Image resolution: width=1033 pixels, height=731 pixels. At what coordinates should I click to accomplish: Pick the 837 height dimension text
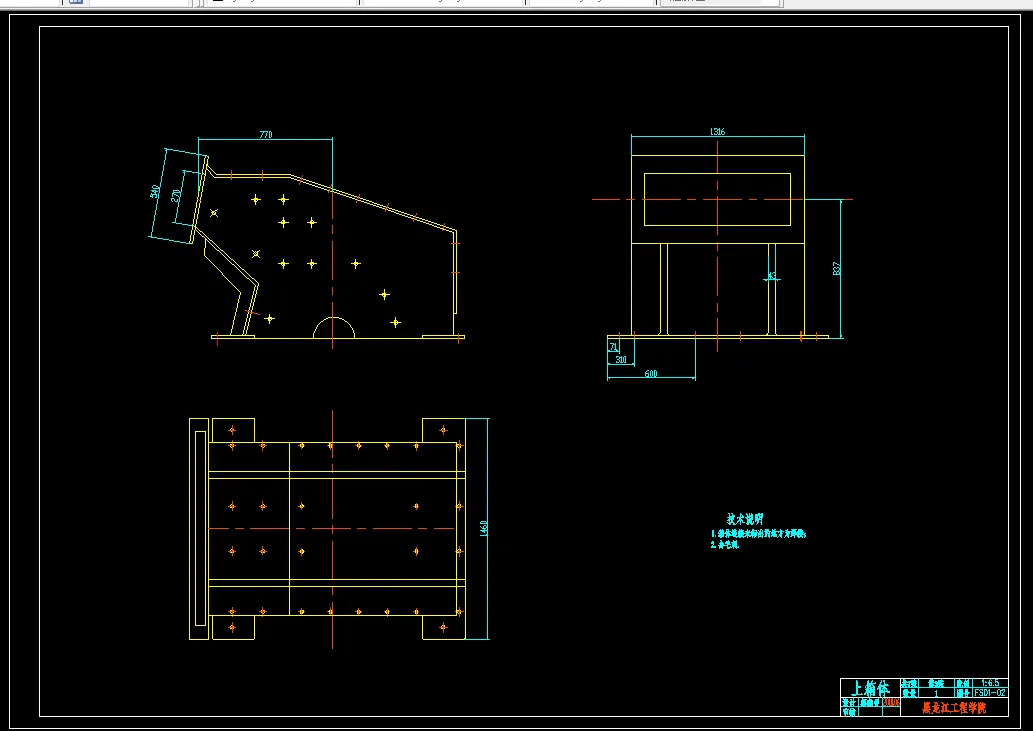click(x=837, y=268)
